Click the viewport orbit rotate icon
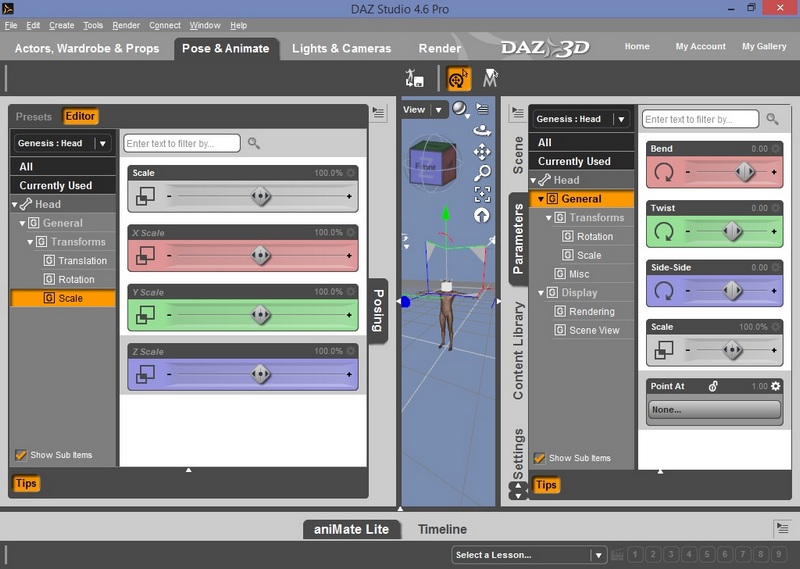 click(x=482, y=130)
